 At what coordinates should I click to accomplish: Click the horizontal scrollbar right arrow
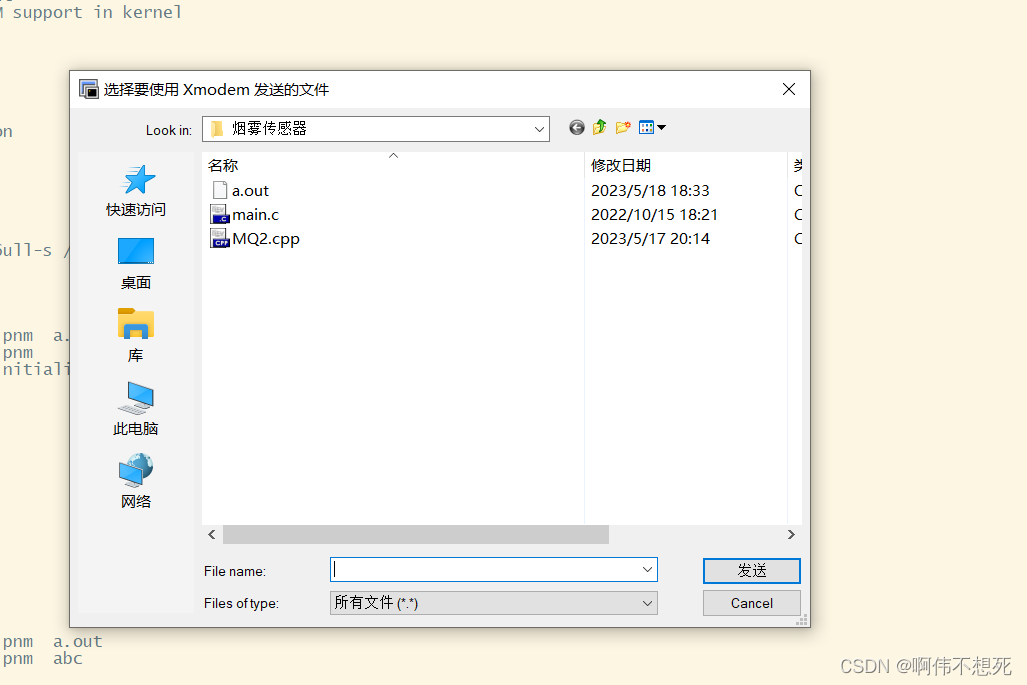[791, 534]
